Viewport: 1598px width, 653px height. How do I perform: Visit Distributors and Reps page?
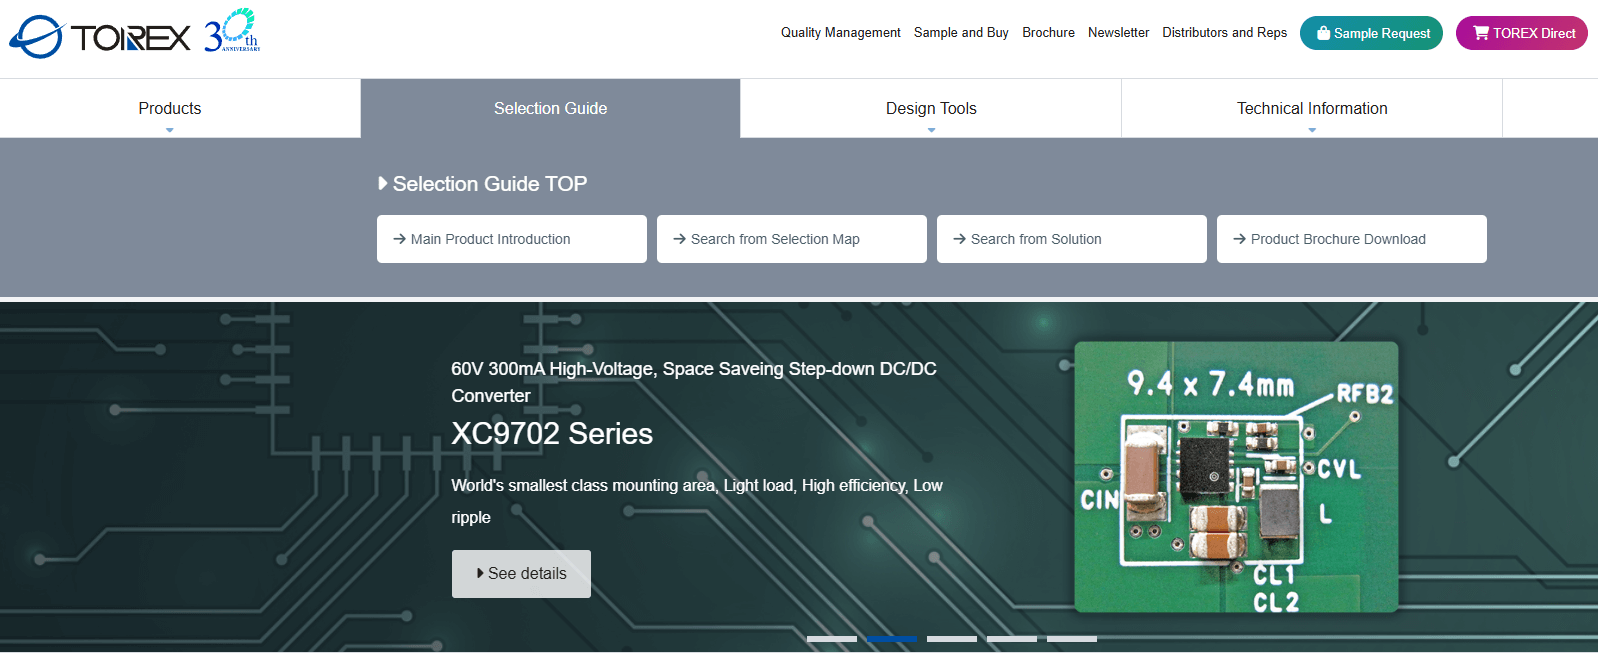click(1224, 33)
